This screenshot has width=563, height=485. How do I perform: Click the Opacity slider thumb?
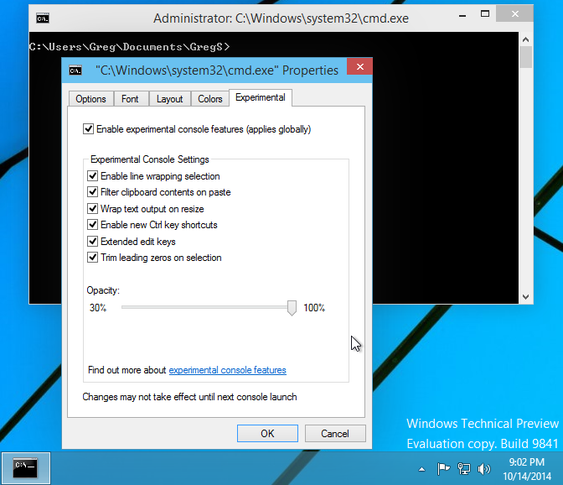point(292,308)
